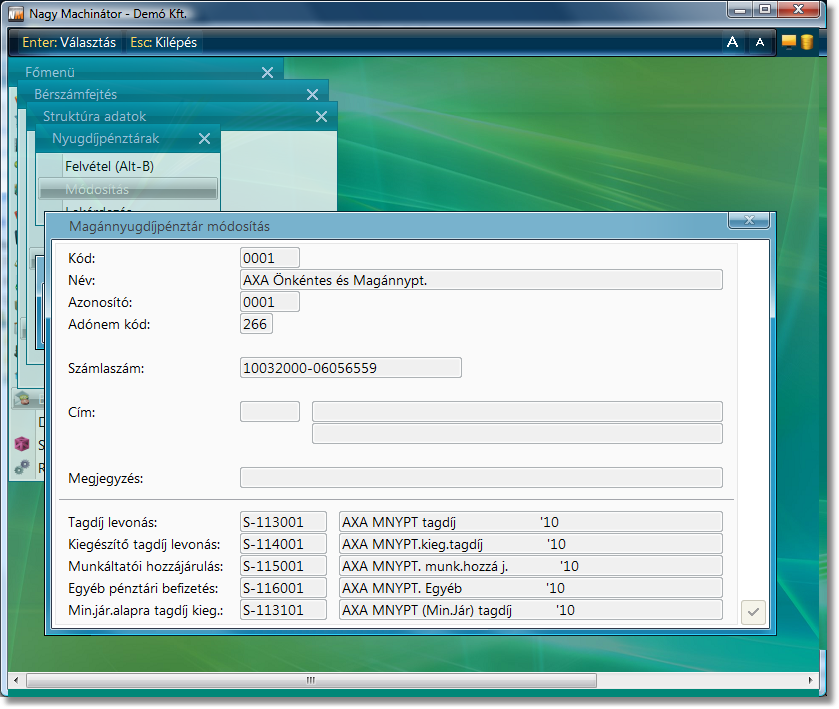The width and height of the screenshot is (839, 709).
Task: Click the Nagy Machinátor app icon in title bar
Action: coord(15,13)
